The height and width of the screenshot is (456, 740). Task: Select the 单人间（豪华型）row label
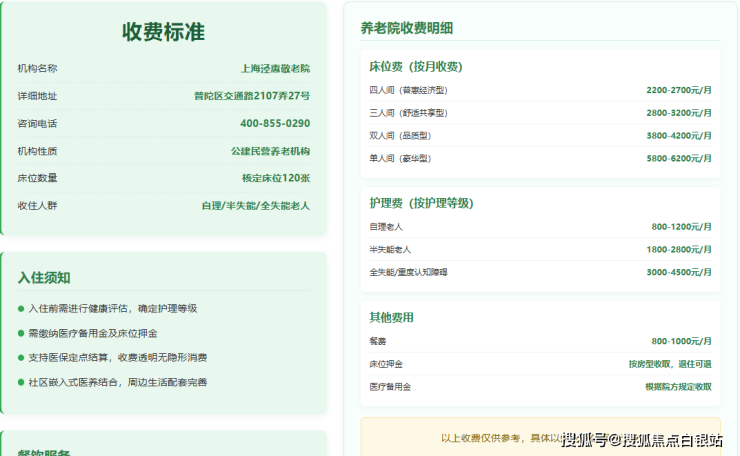(400, 158)
